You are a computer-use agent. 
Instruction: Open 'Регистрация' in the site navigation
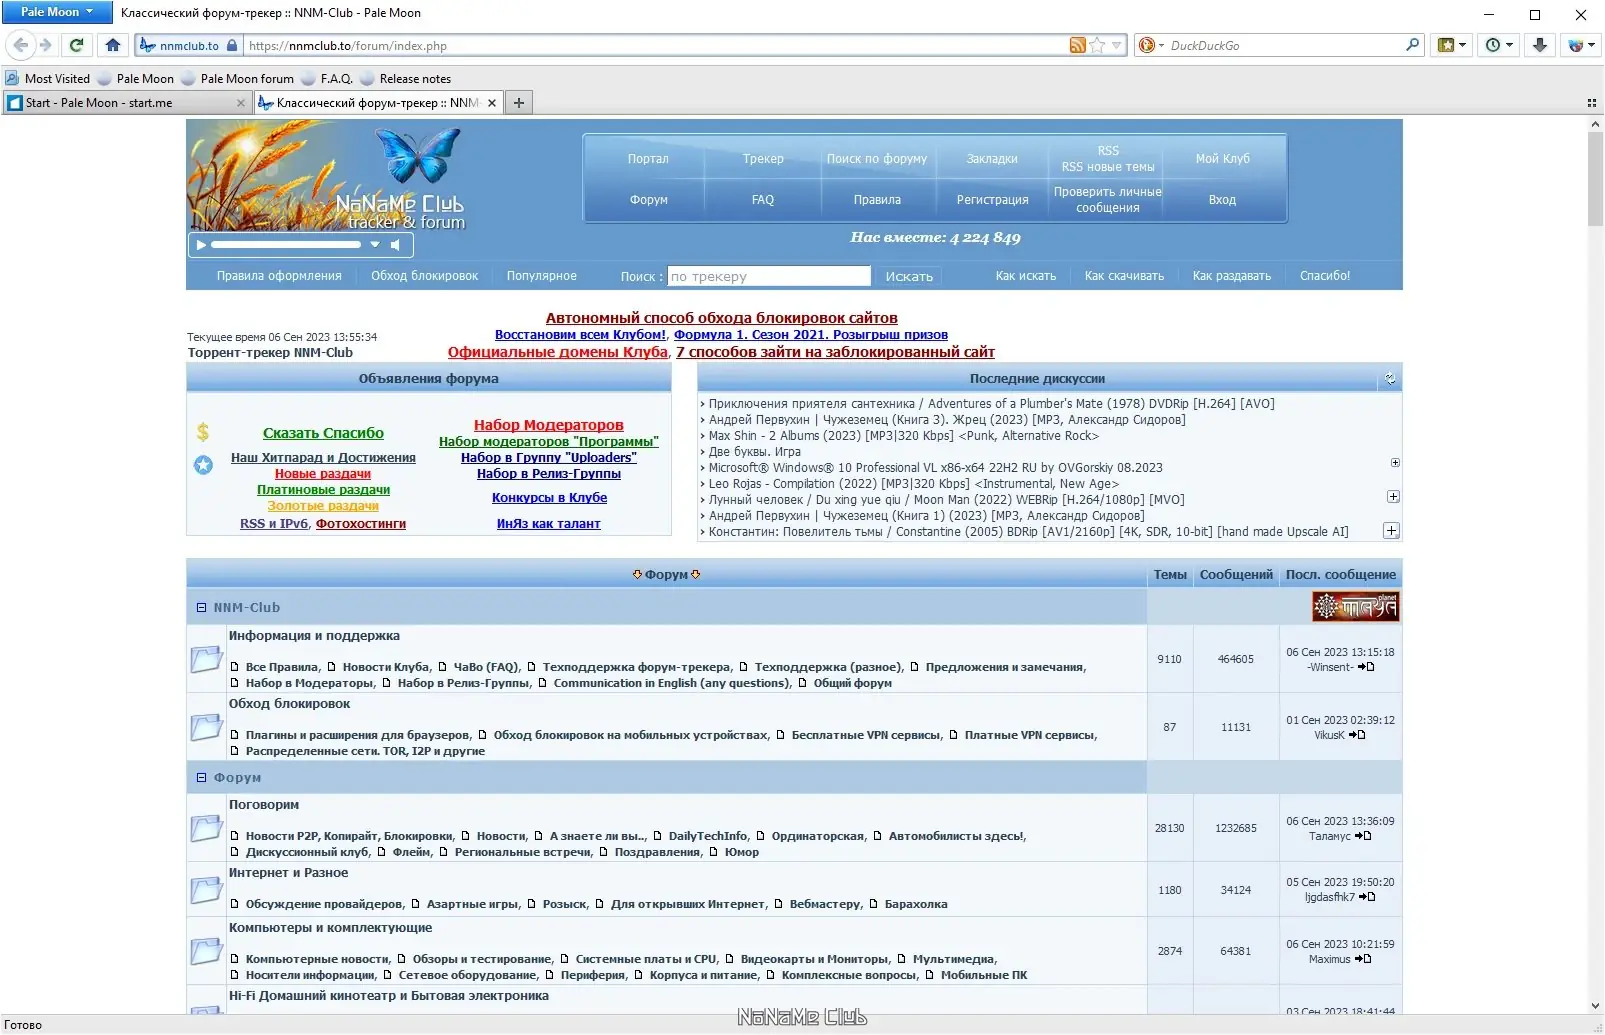[x=992, y=200]
